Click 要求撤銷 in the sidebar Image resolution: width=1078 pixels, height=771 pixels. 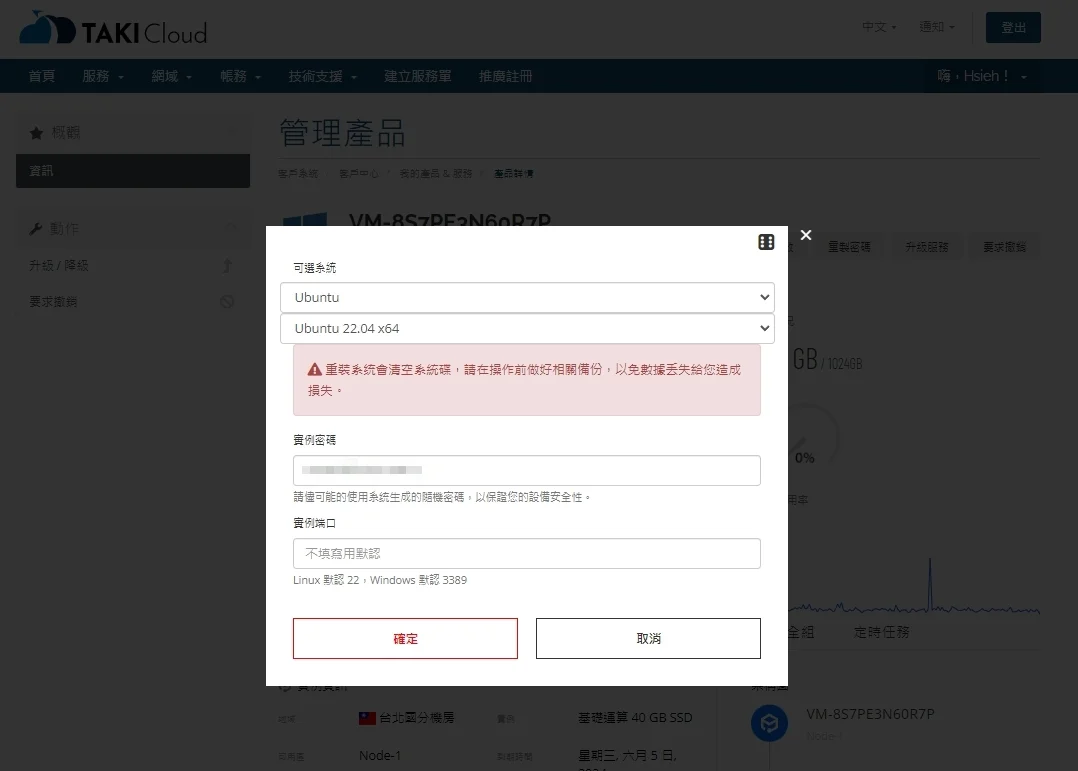[x=53, y=302]
